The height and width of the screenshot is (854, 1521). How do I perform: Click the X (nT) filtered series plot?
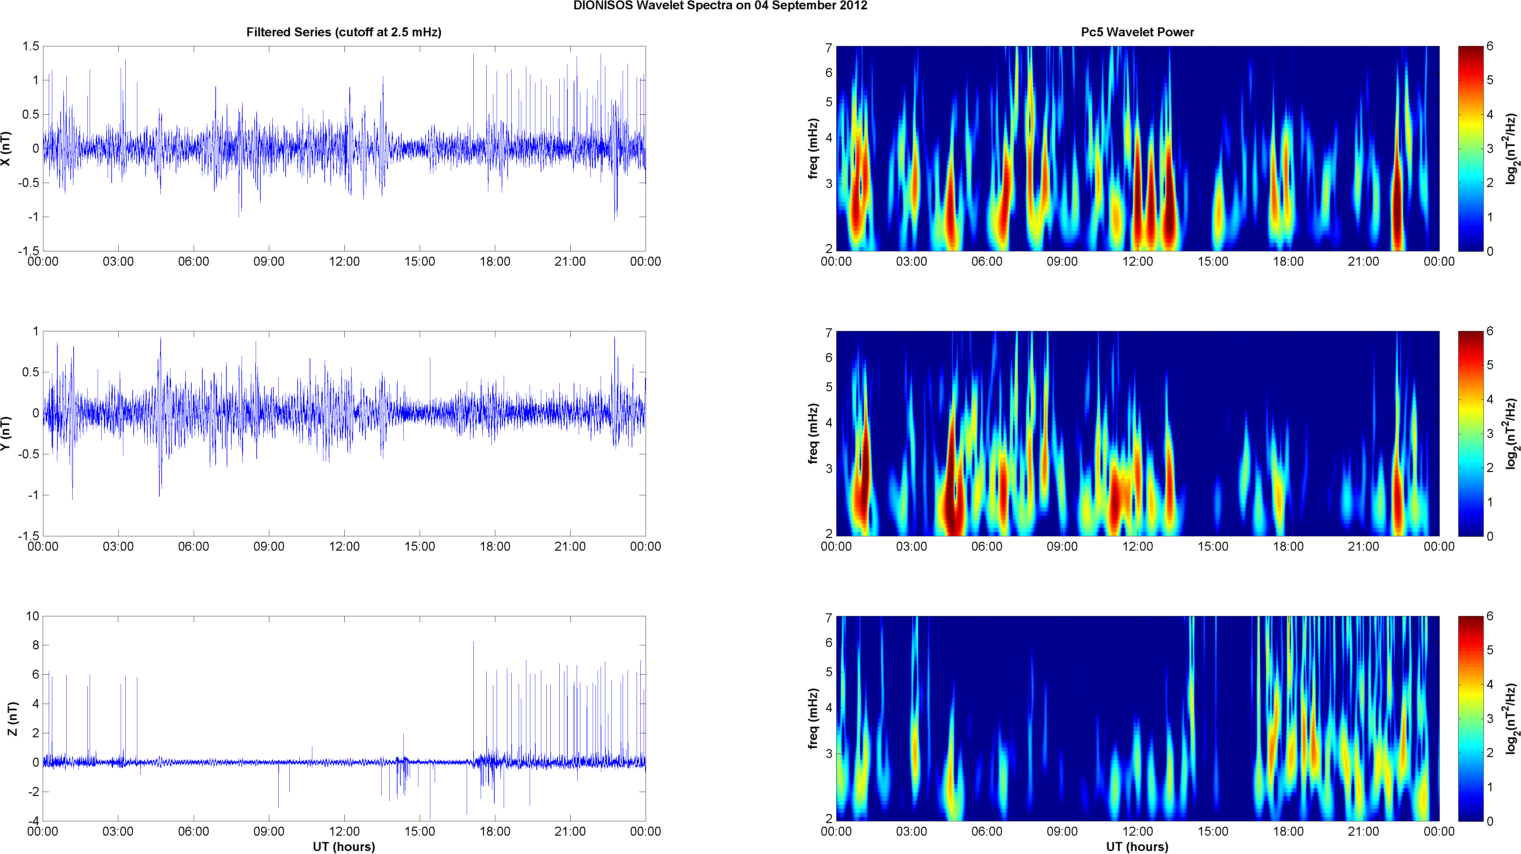(344, 148)
